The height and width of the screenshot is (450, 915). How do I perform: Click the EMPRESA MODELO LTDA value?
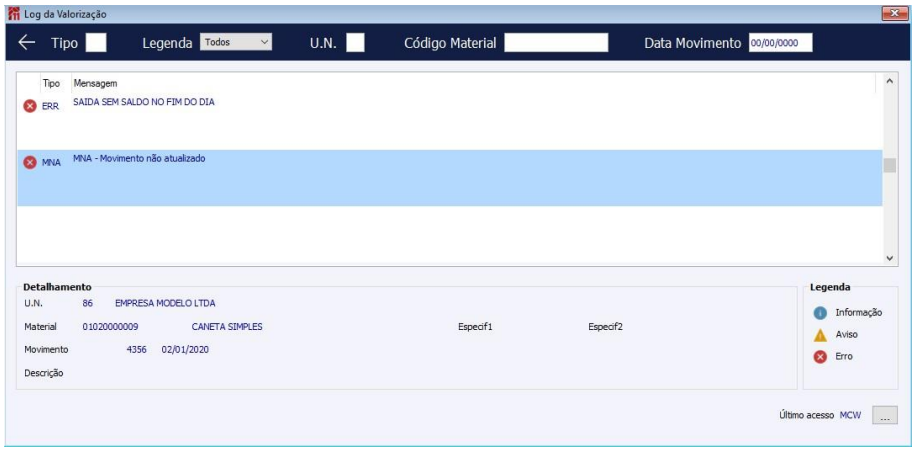(165, 304)
